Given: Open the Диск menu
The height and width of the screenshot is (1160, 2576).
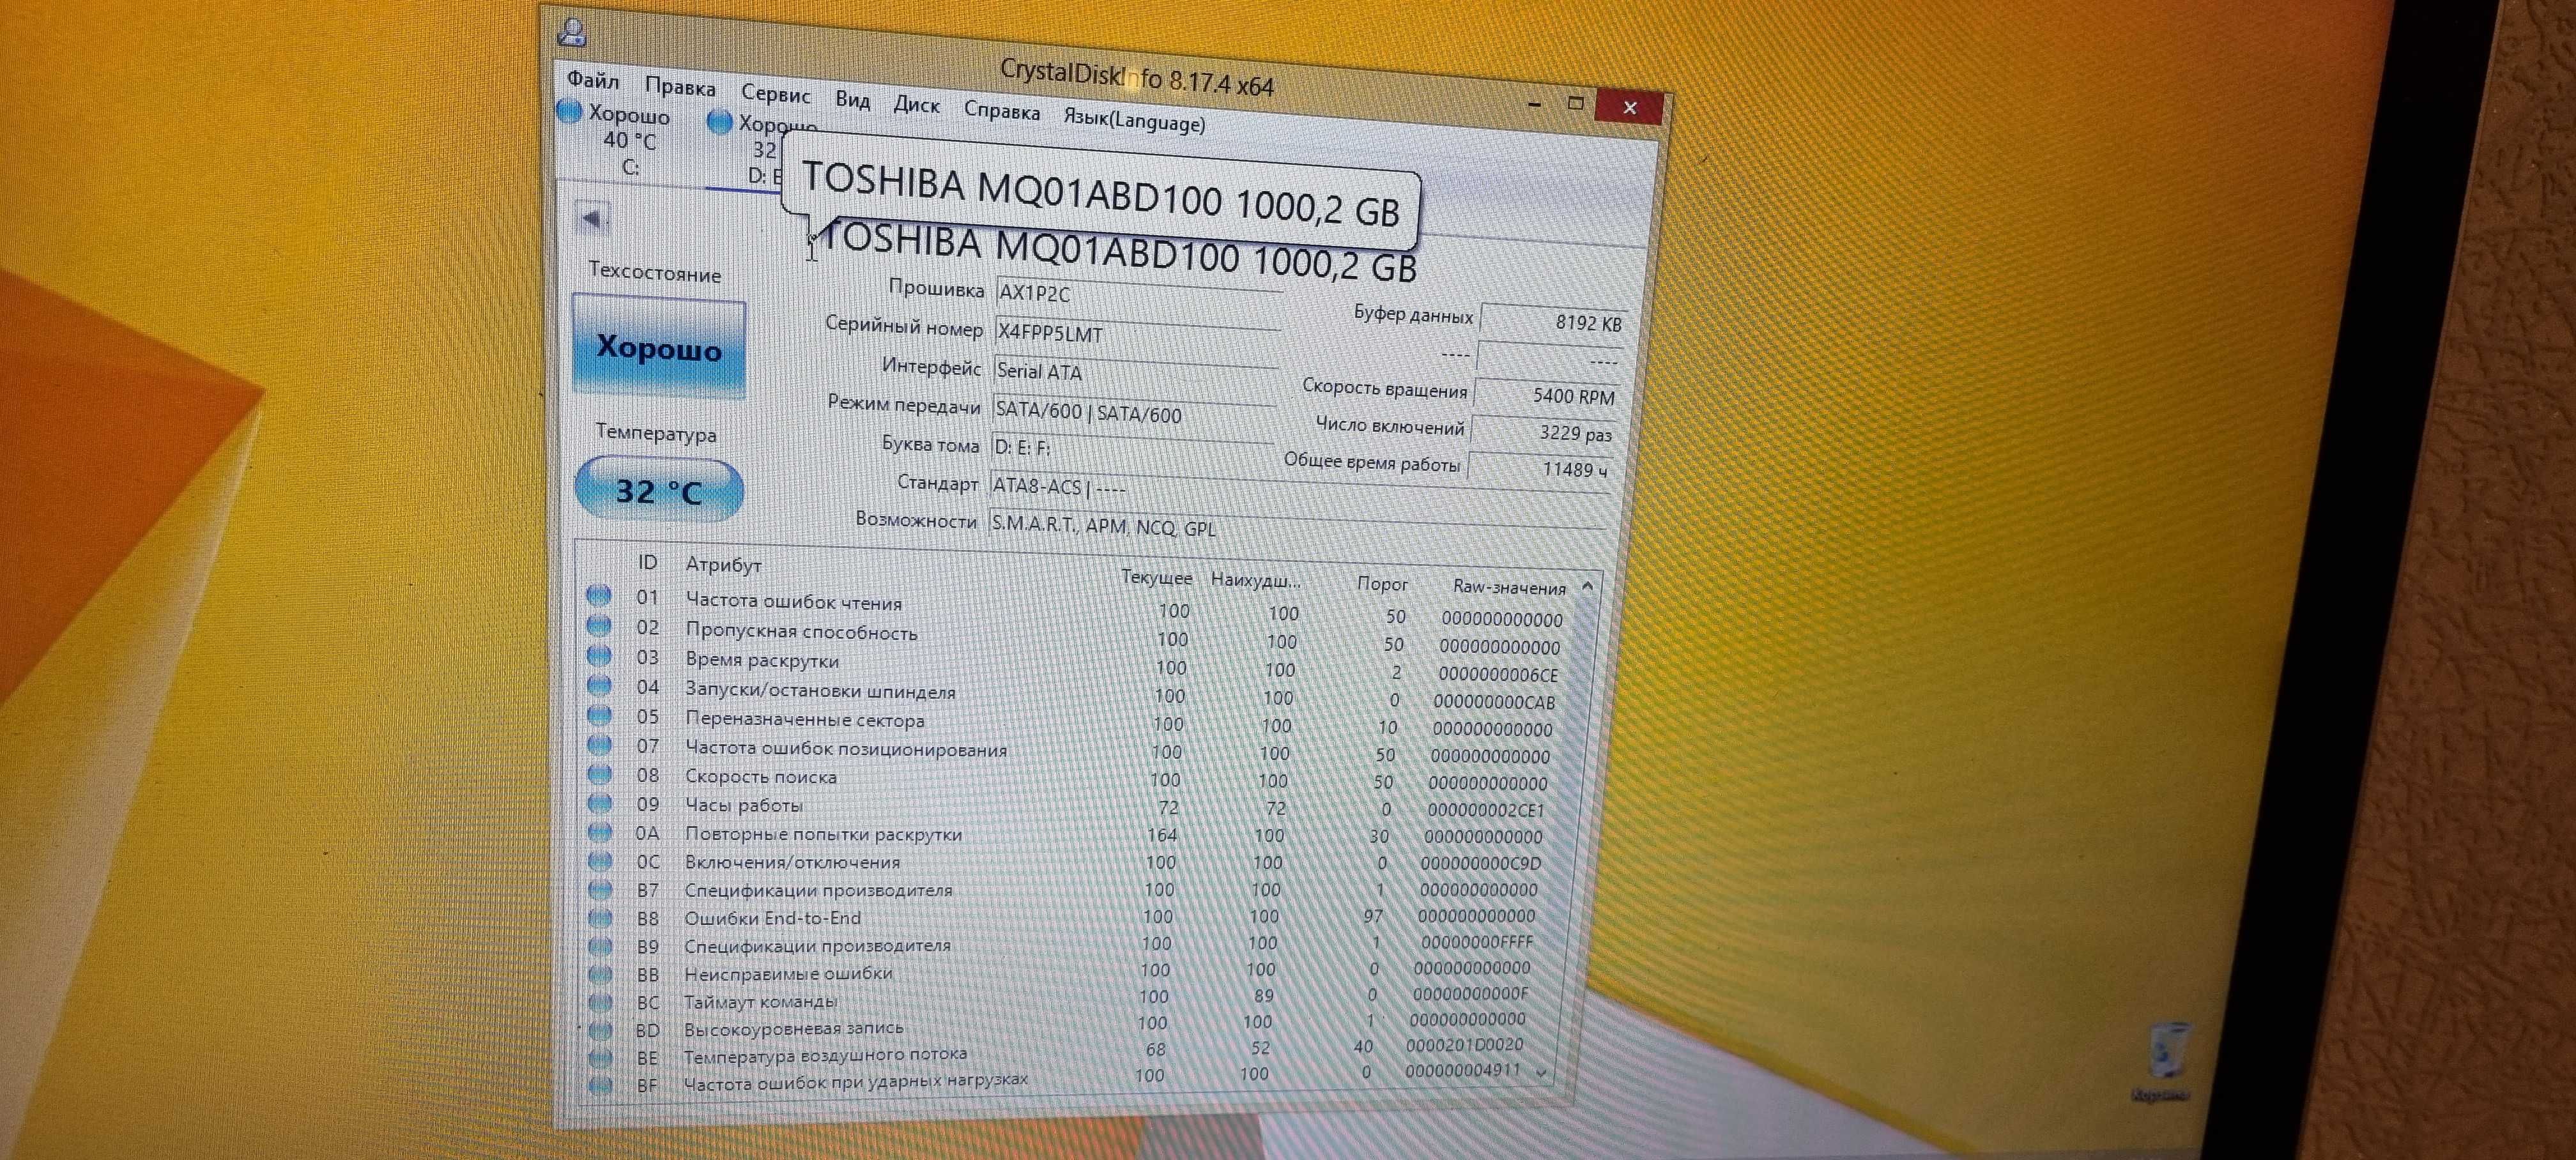Looking at the screenshot, I should point(916,105).
